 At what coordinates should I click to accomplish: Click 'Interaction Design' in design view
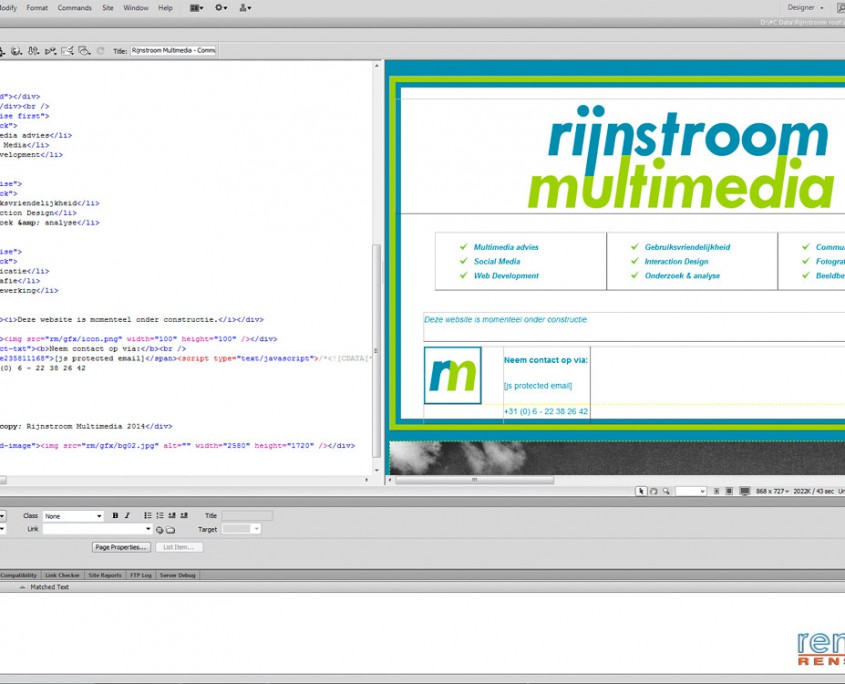[x=676, y=261]
